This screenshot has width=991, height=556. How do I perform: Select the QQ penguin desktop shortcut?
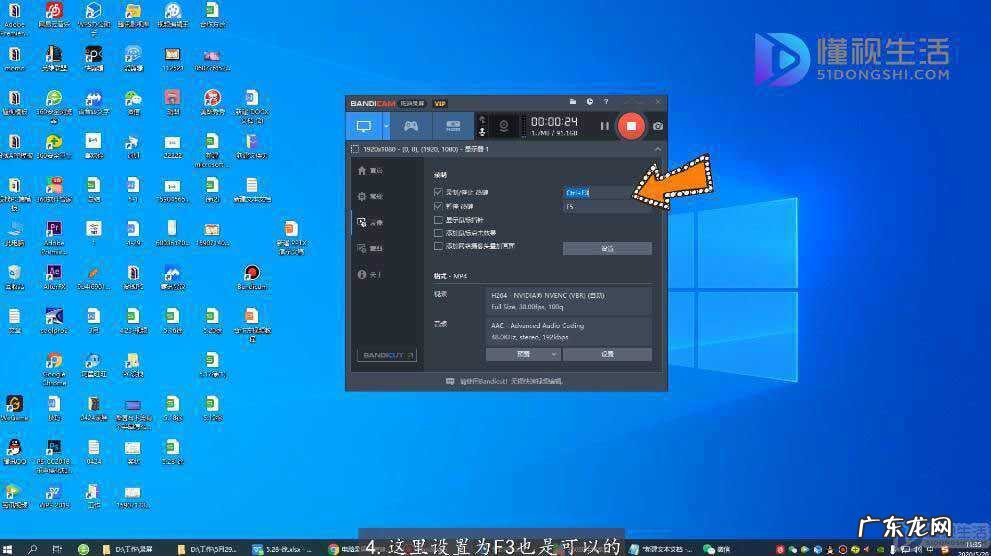click(14, 451)
